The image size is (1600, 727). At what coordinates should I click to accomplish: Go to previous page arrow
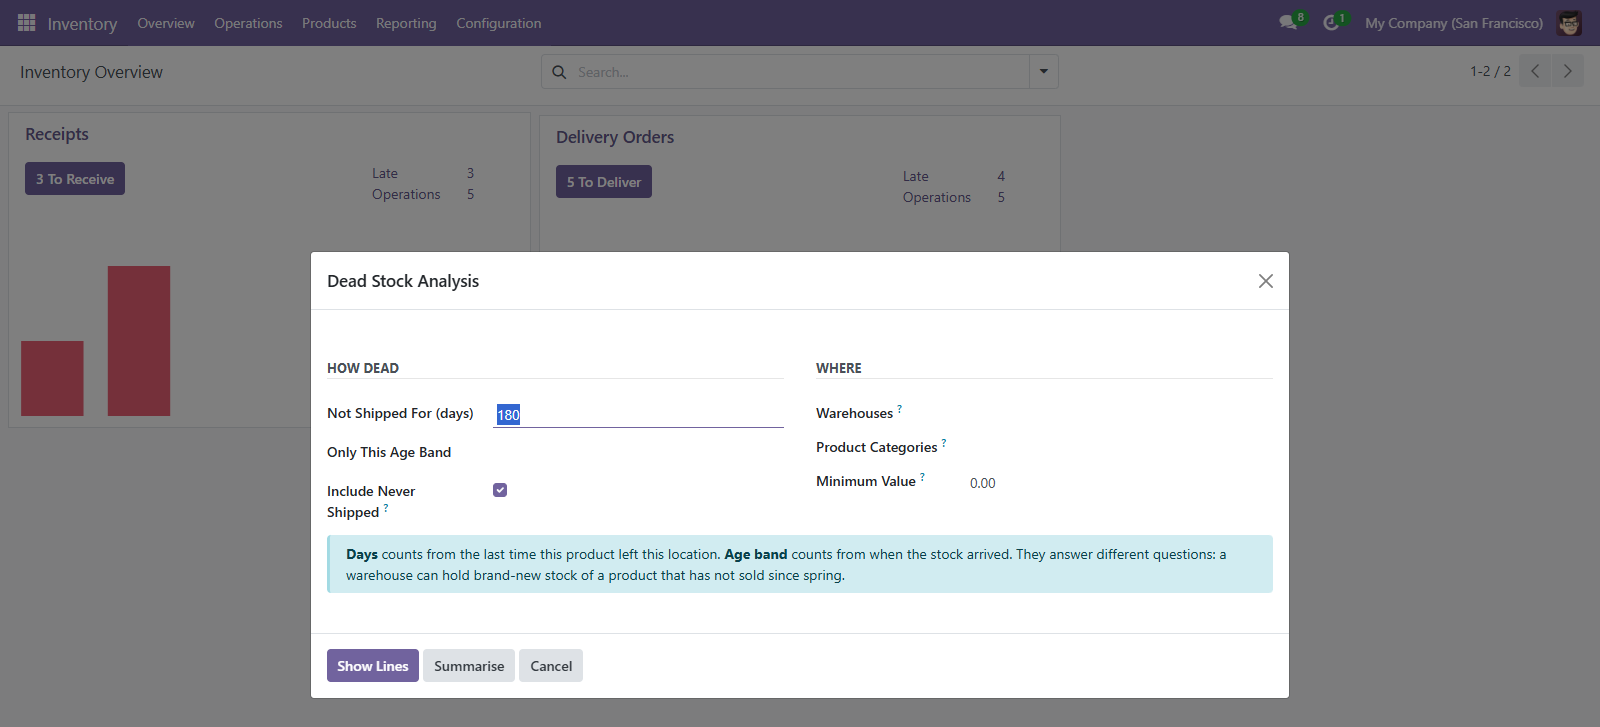tap(1535, 71)
